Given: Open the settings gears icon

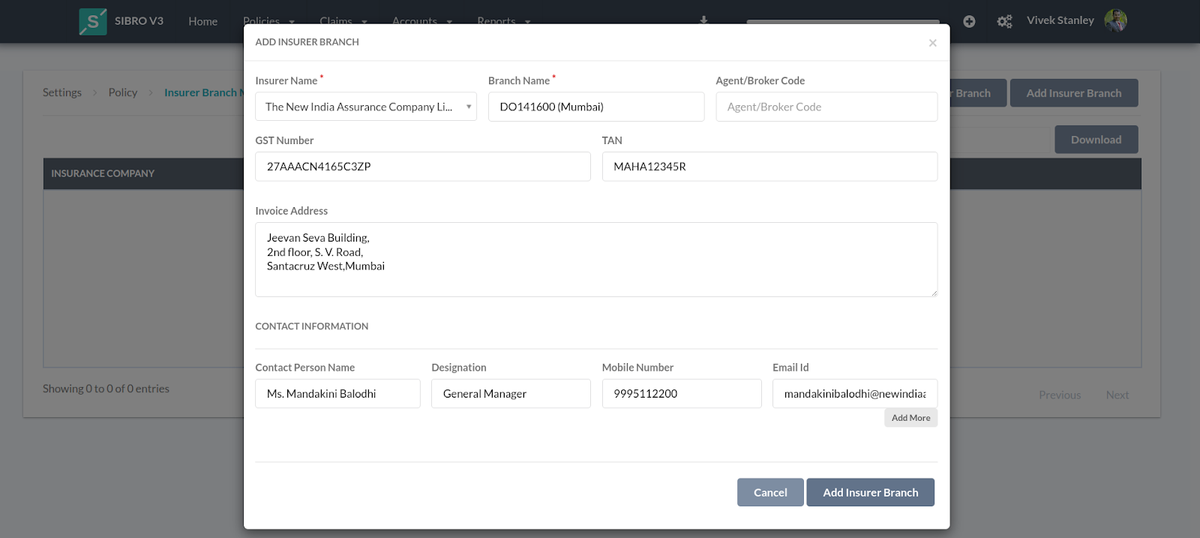Looking at the screenshot, I should (1004, 21).
